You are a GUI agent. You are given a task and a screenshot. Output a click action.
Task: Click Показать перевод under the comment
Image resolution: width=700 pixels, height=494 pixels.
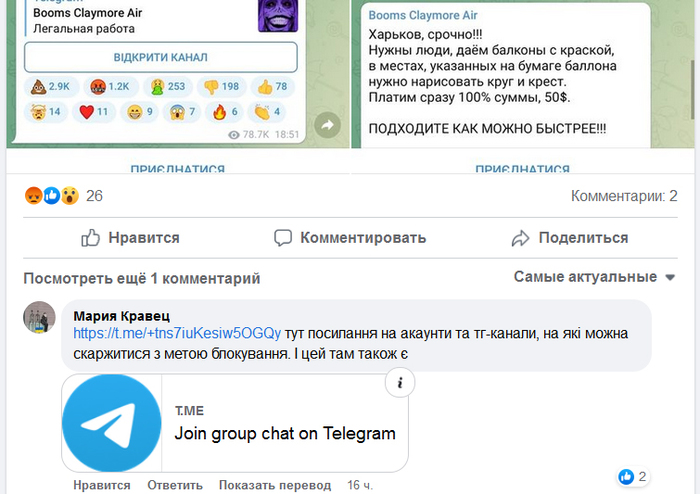point(275,485)
